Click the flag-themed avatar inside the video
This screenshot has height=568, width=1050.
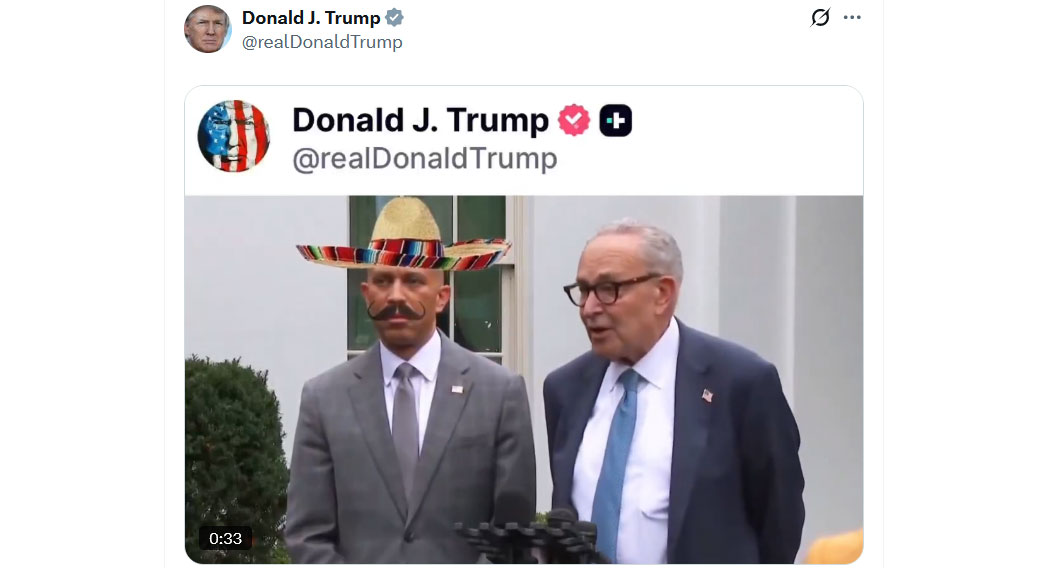coord(234,136)
